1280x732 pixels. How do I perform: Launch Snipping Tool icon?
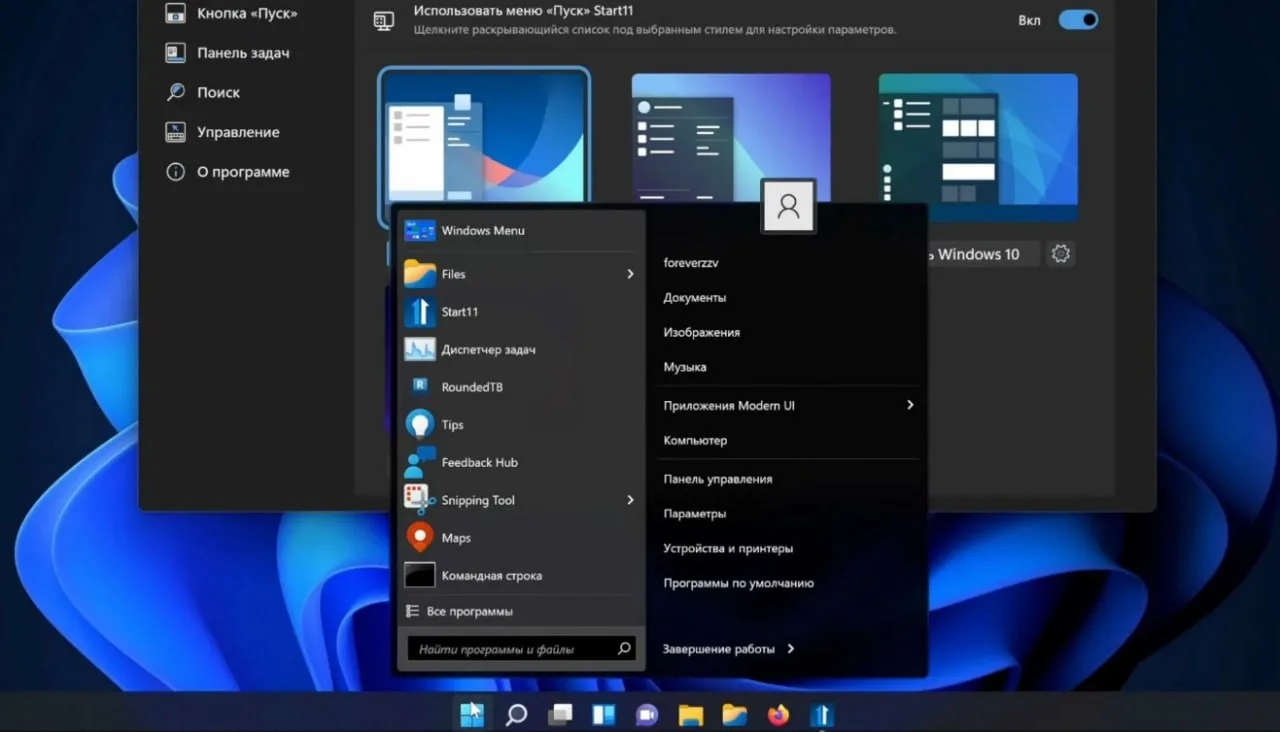420,500
